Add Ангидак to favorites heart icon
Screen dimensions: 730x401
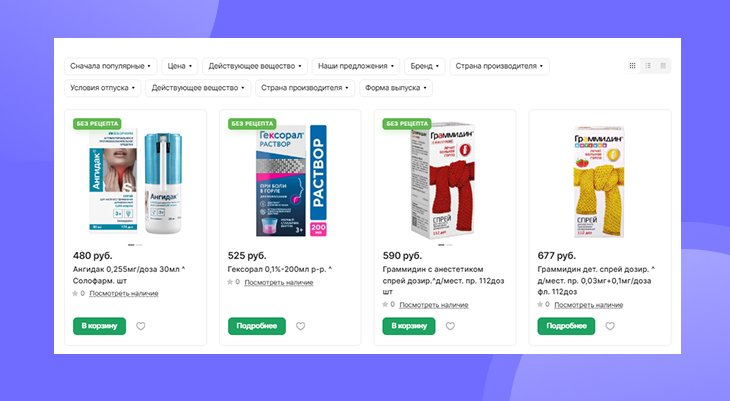[141, 326]
